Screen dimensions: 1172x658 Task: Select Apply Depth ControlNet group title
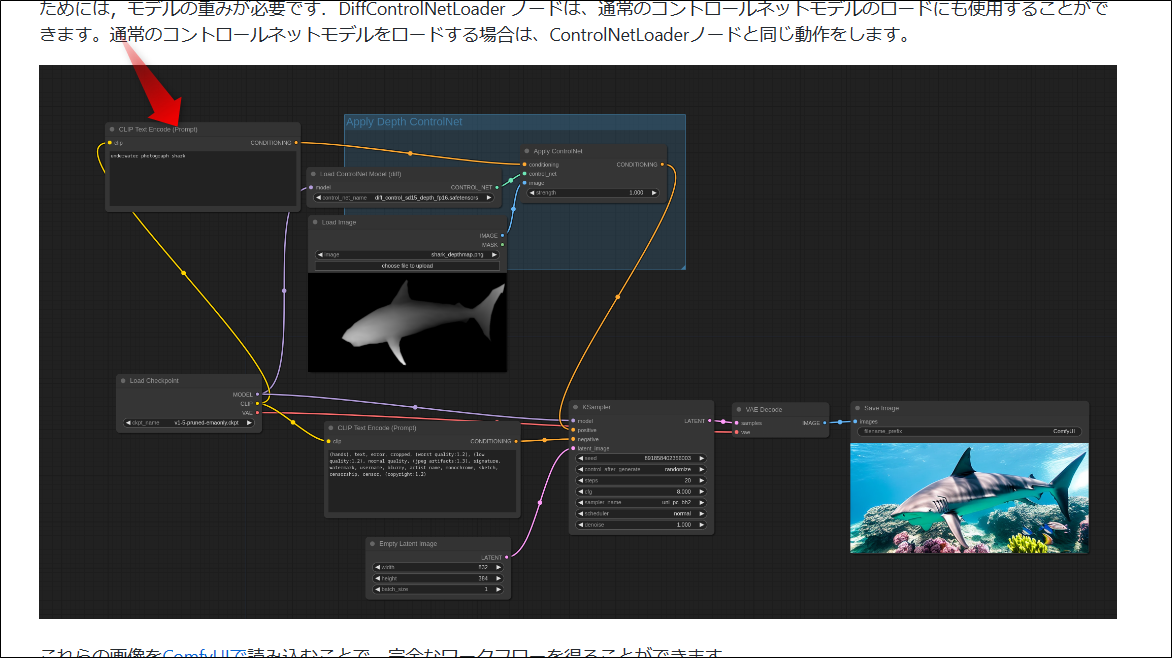[404, 122]
